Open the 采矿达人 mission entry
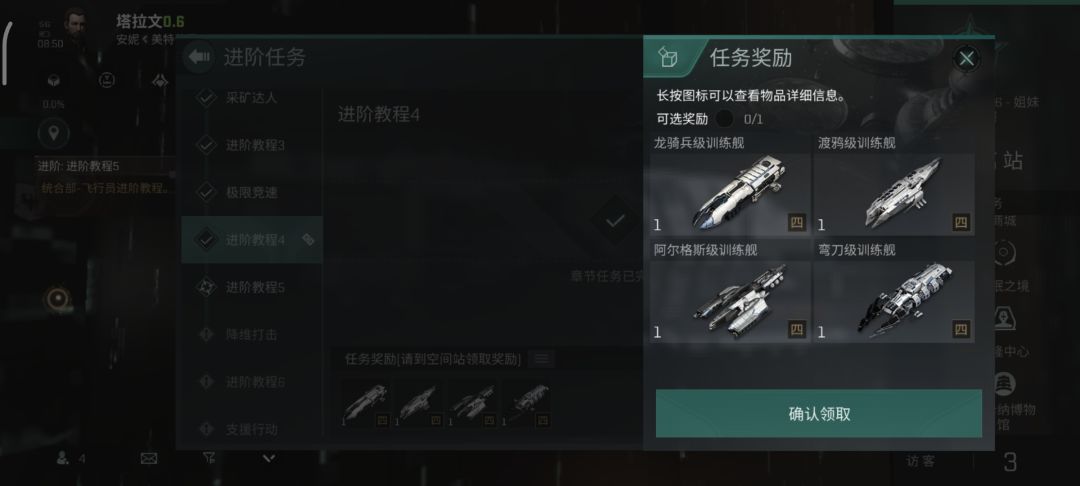1080x486 pixels. pyautogui.click(x=251, y=98)
